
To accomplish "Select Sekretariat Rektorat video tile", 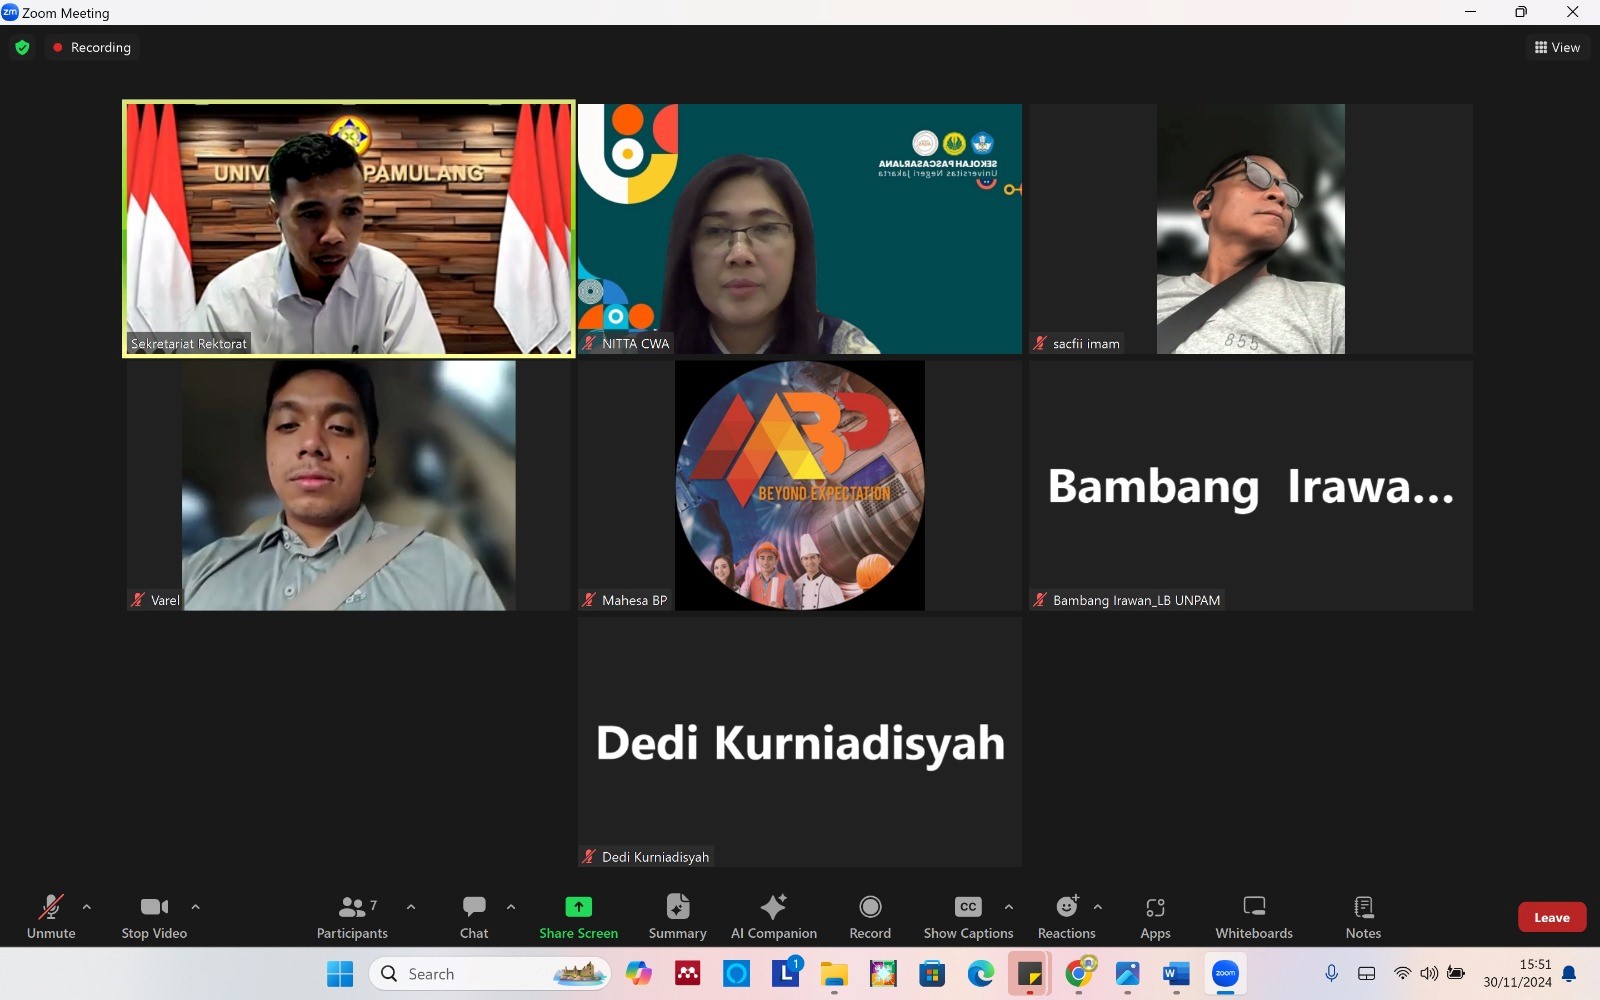I will coord(348,229).
